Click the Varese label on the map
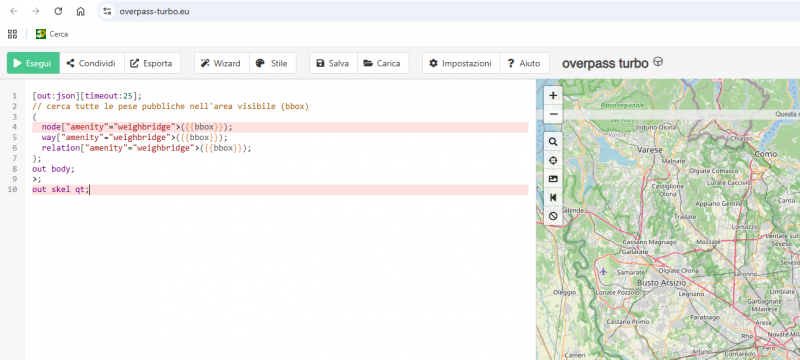This screenshot has height=360, width=800. click(x=650, y=150)
